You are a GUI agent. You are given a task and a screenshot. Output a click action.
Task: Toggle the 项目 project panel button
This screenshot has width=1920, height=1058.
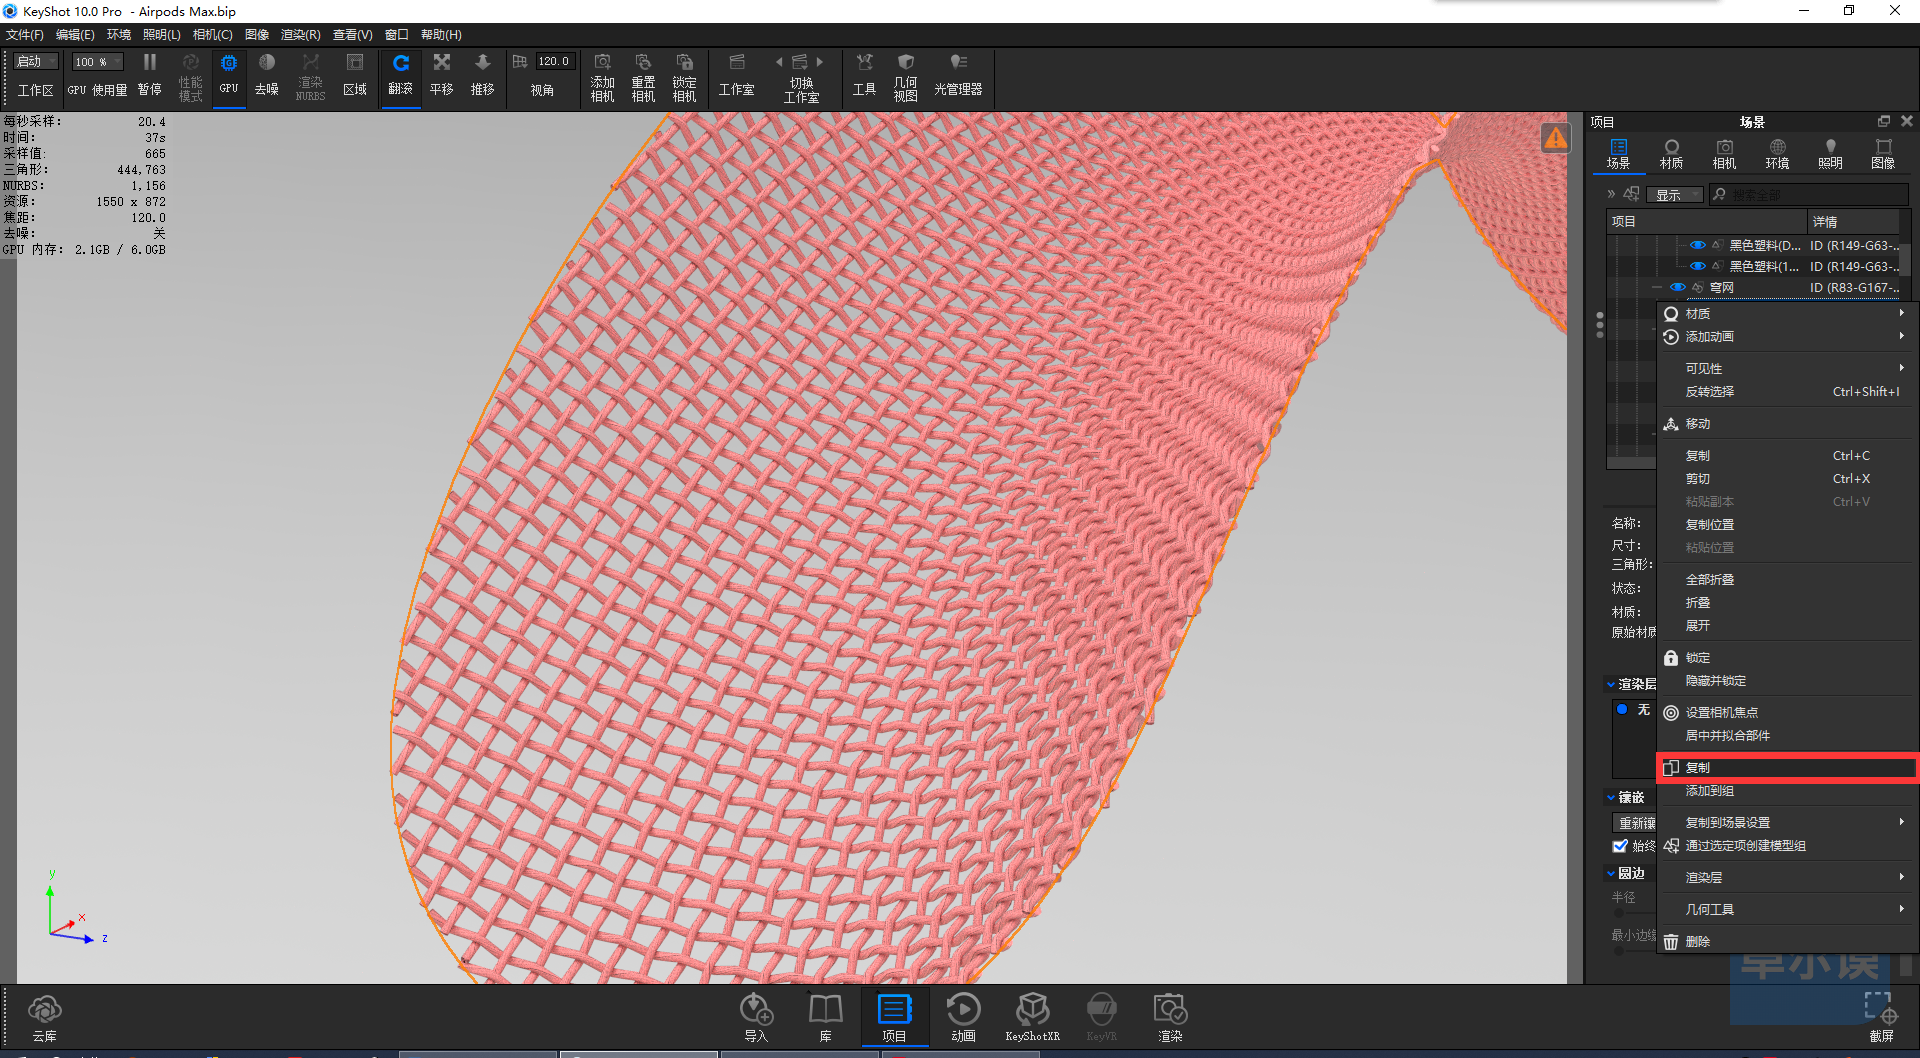[895, 1018]
